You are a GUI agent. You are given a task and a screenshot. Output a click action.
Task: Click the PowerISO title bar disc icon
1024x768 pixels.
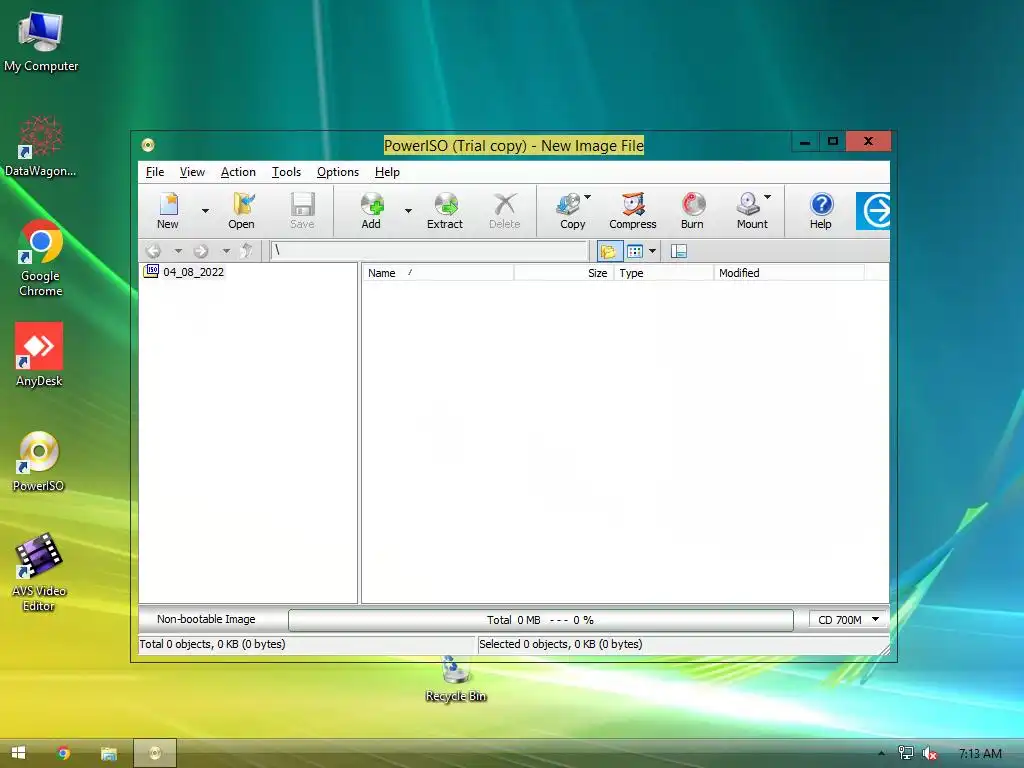tap(148, 145)
